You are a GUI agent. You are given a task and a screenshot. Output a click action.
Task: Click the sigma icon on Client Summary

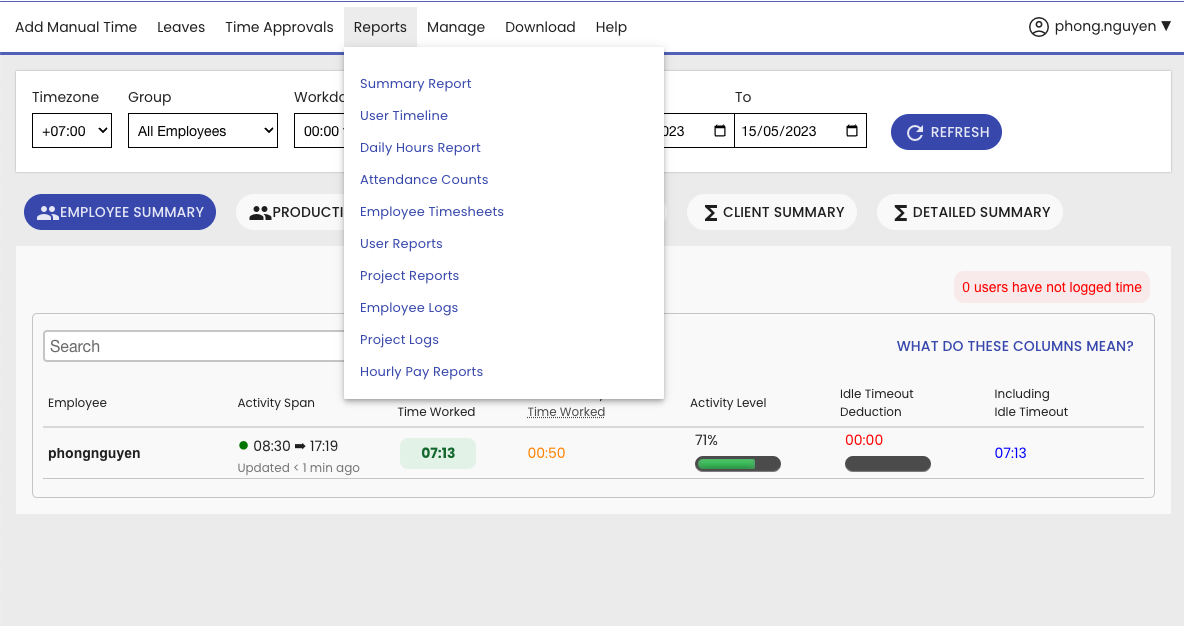[710, 212]
